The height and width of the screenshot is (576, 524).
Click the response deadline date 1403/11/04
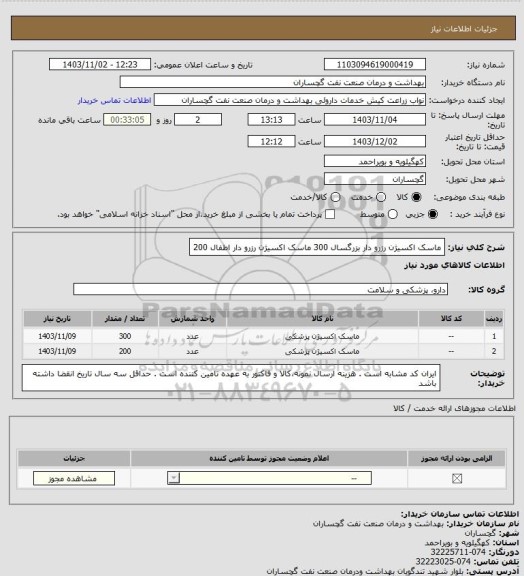click(x=375, y=119)
